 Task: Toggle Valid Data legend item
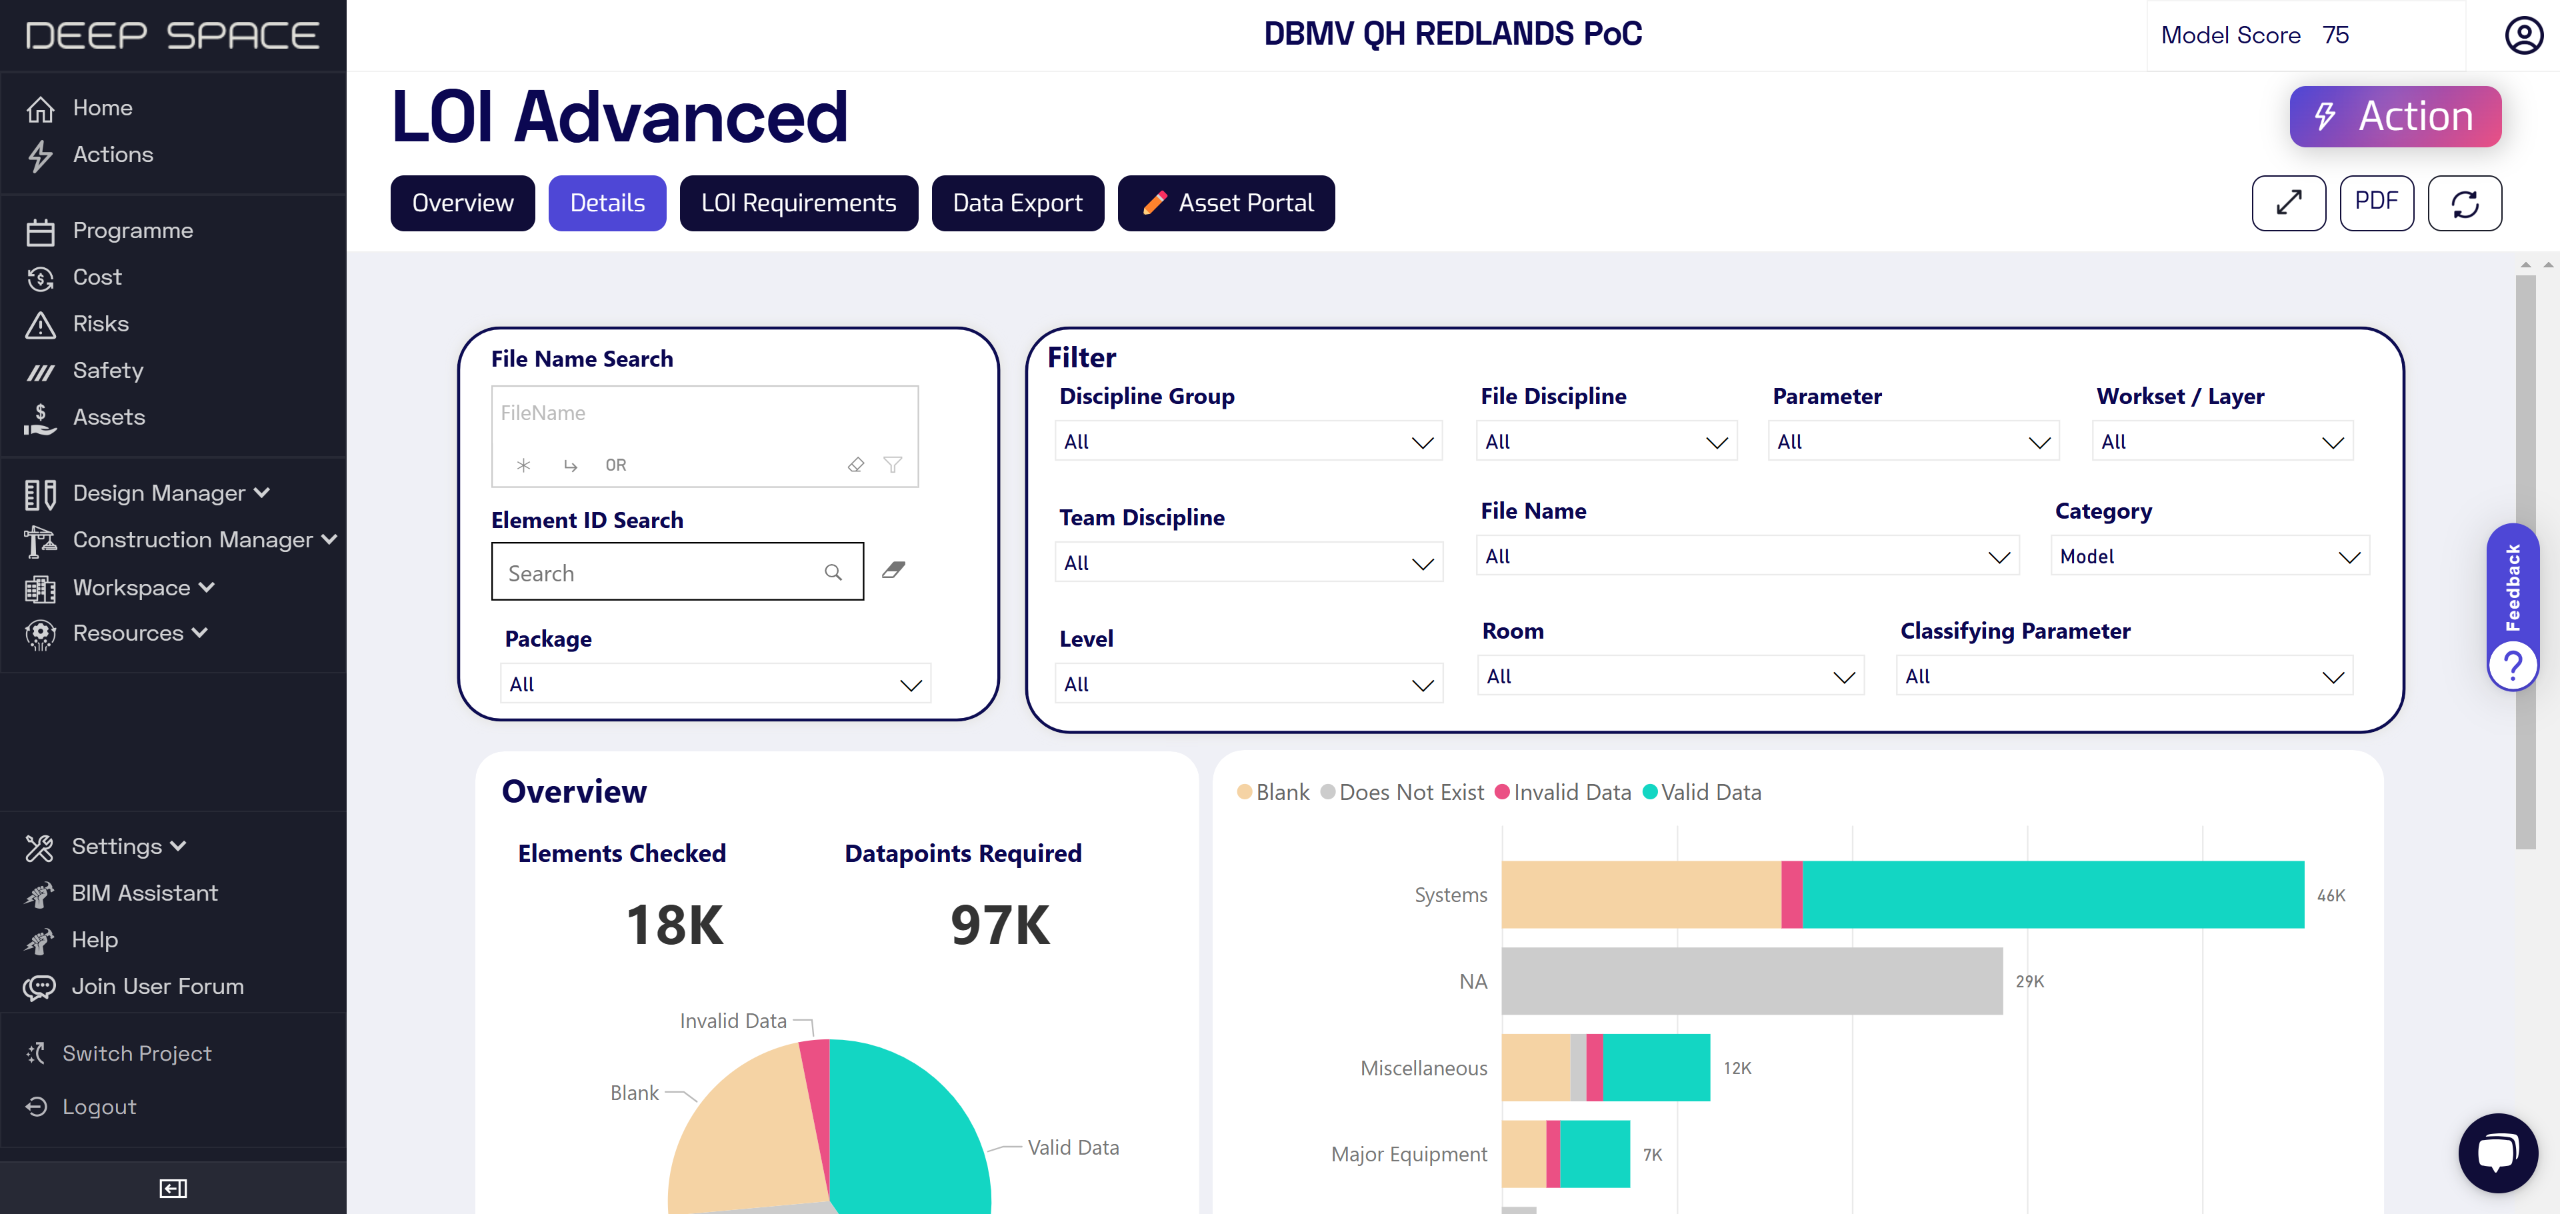(1702, 792)
